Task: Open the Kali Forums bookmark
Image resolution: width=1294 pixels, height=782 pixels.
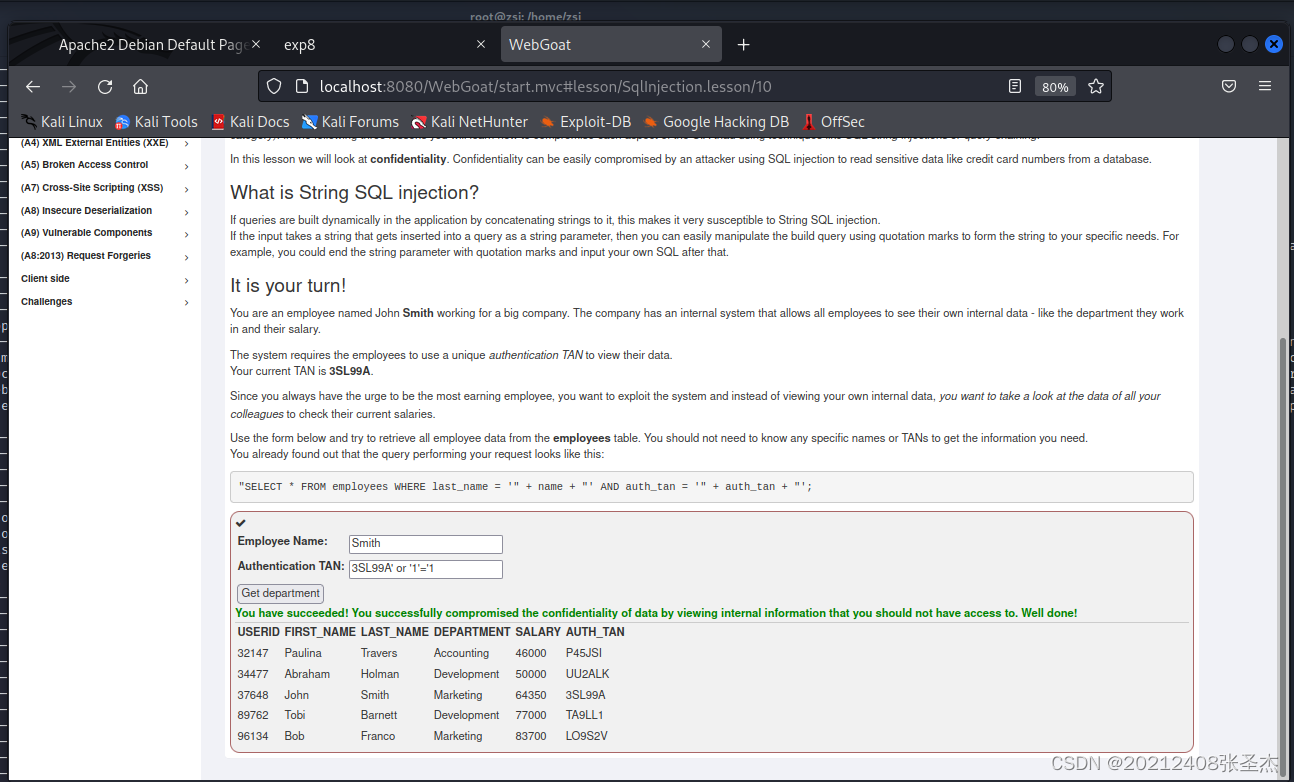Action: coord(350,122)
